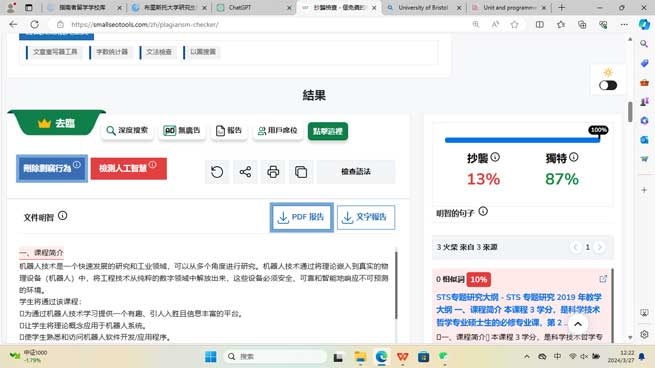Select the user seats option
Screen dimensions: 655x368
pos(278,131)
